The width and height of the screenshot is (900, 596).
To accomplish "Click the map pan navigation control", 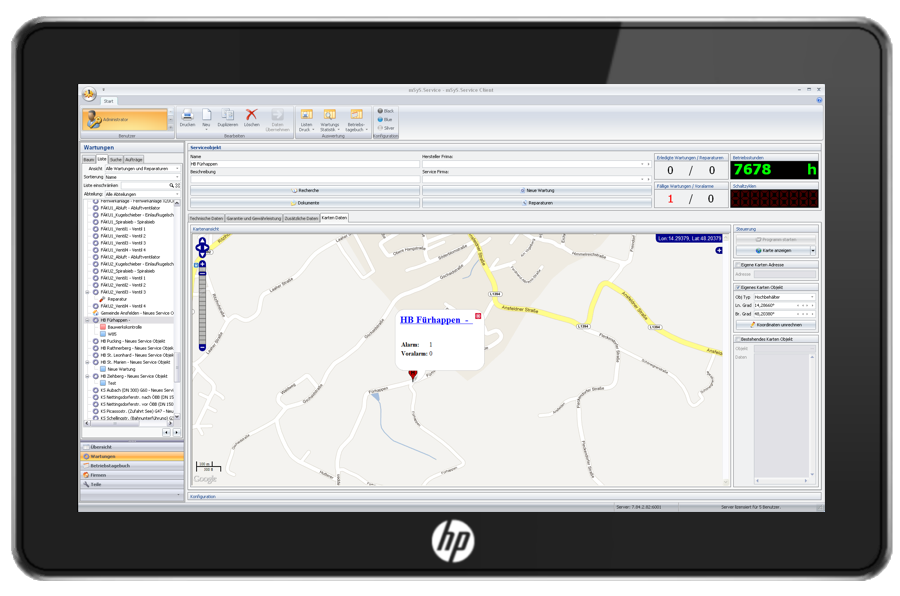I will click(x=202, y=247).
